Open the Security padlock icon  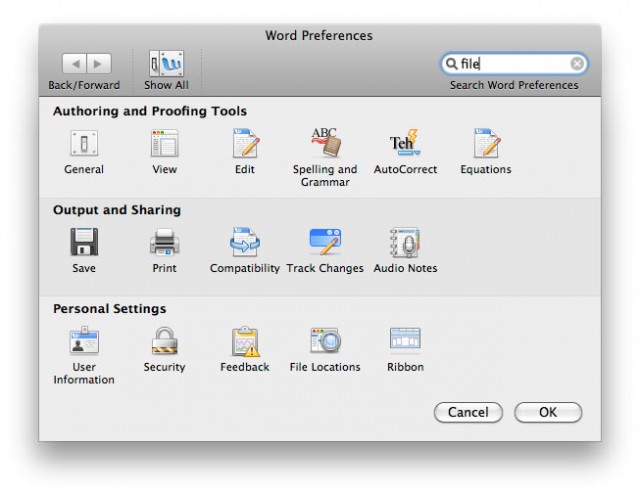164,340
